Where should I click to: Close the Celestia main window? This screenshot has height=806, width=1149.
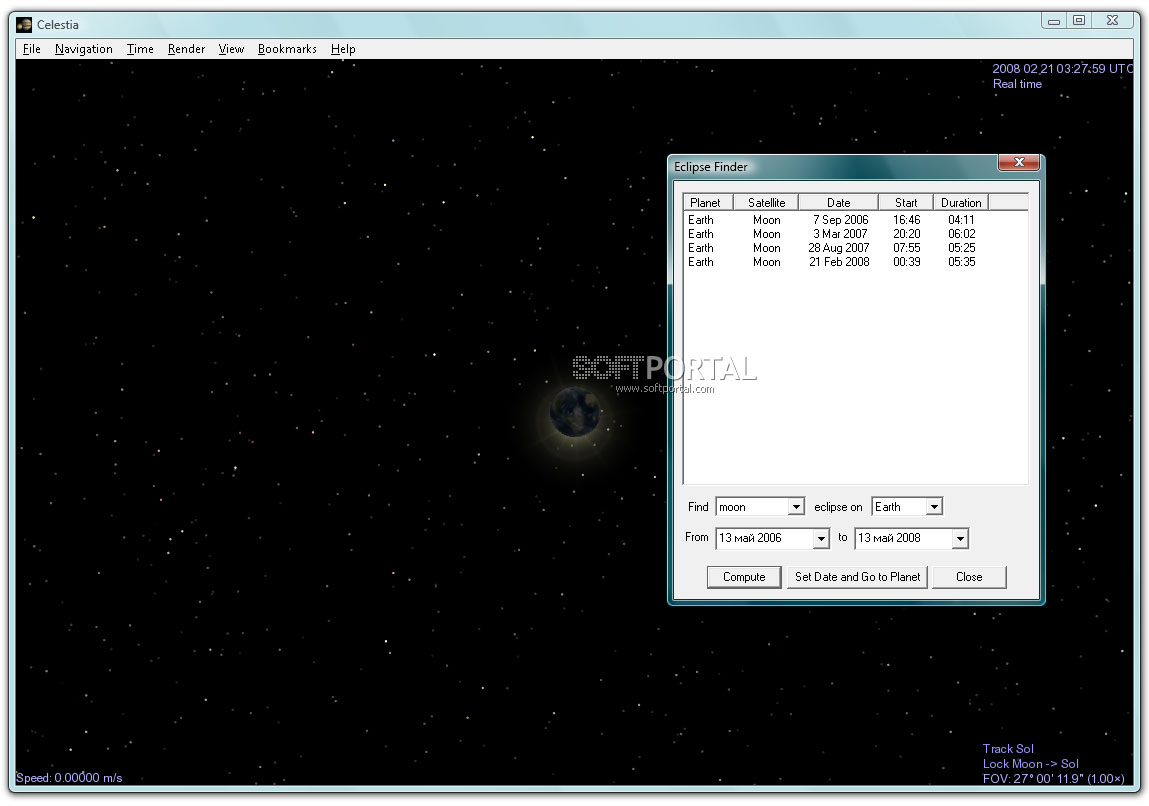(1112, 21)
